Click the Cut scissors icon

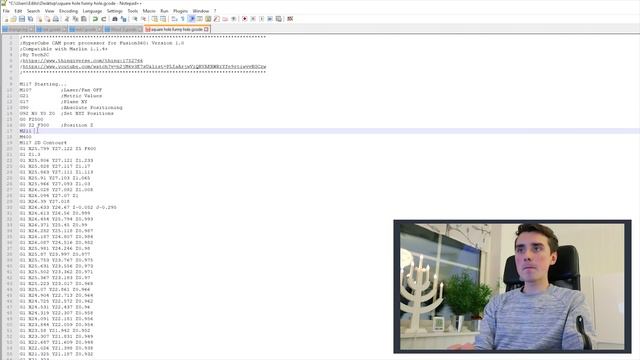[67, 19]
